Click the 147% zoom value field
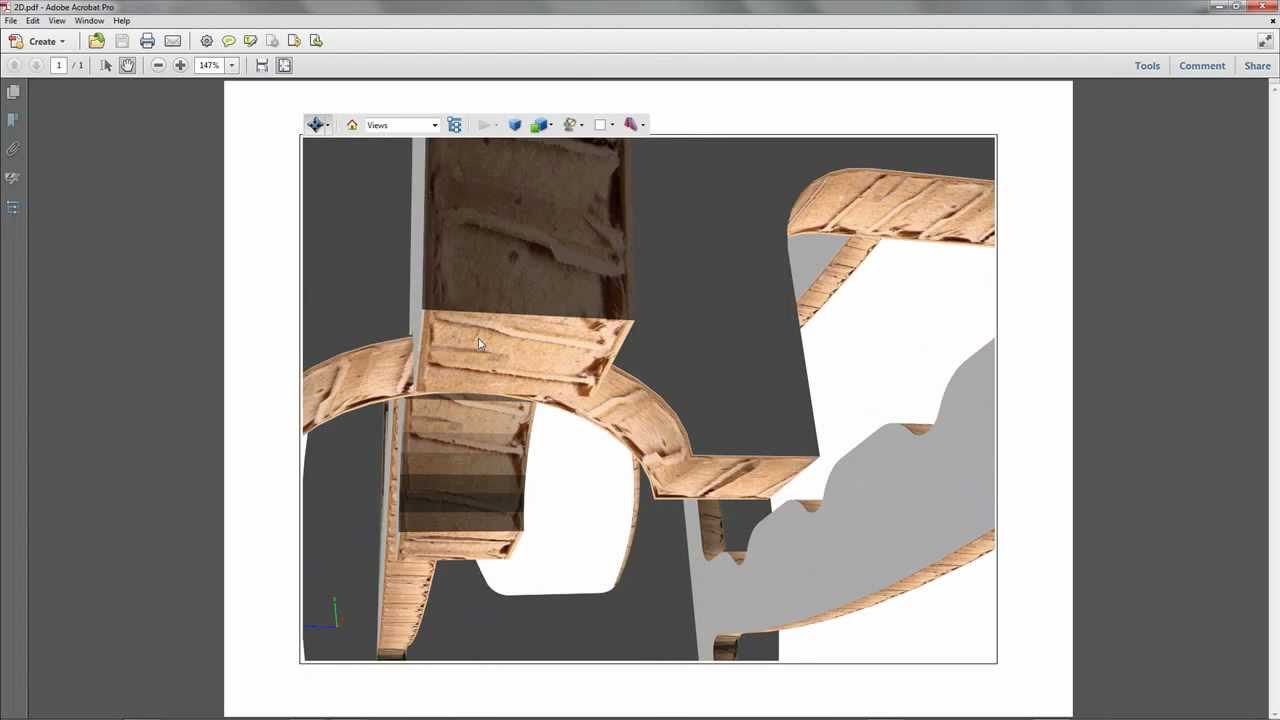The height and width of the screenshot is (720, 1280). pyautogui.click(x=209, y=65)
